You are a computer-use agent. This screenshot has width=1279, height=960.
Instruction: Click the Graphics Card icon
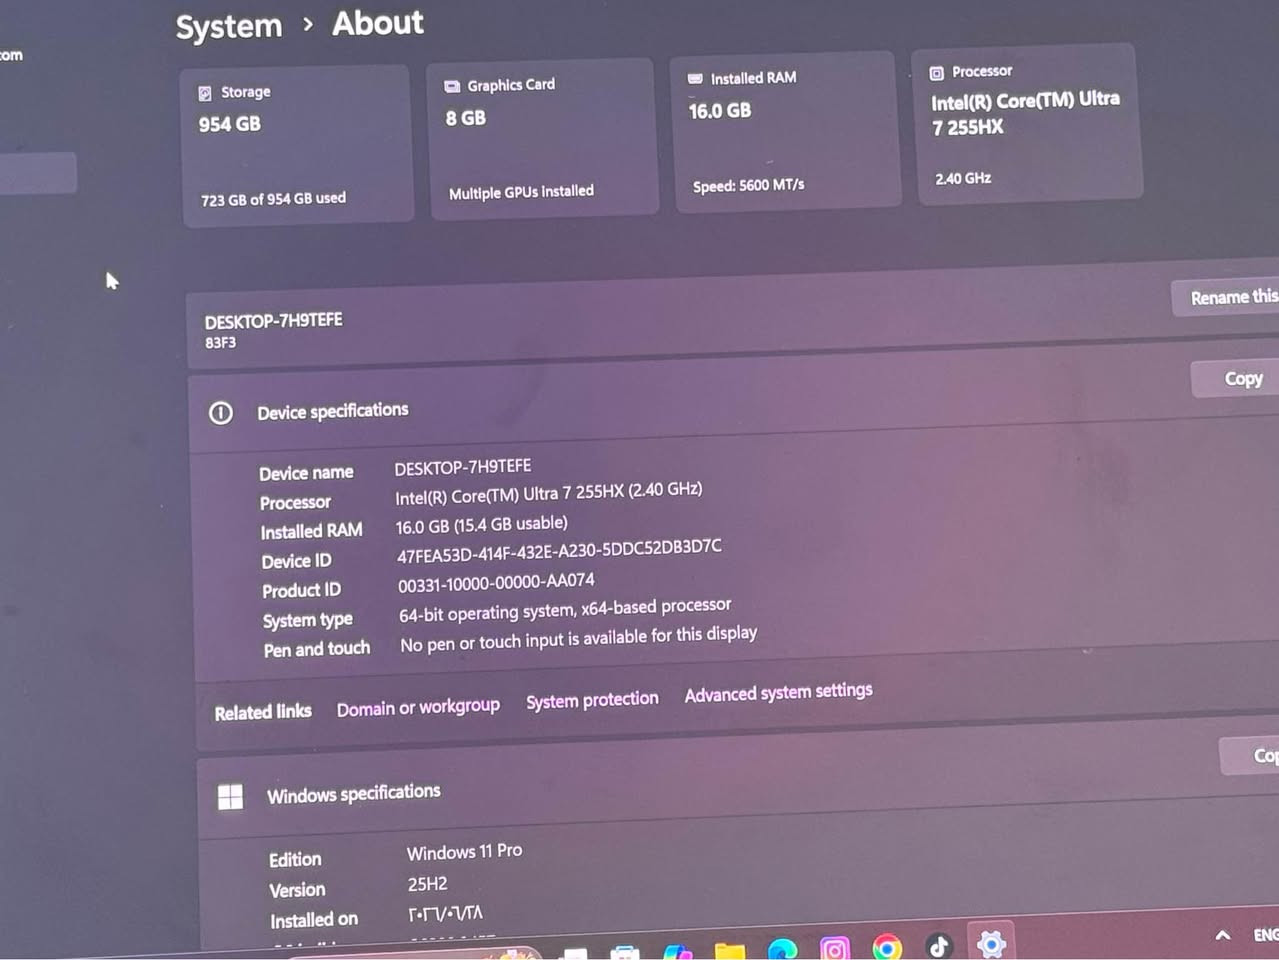[x=452, y=86]
